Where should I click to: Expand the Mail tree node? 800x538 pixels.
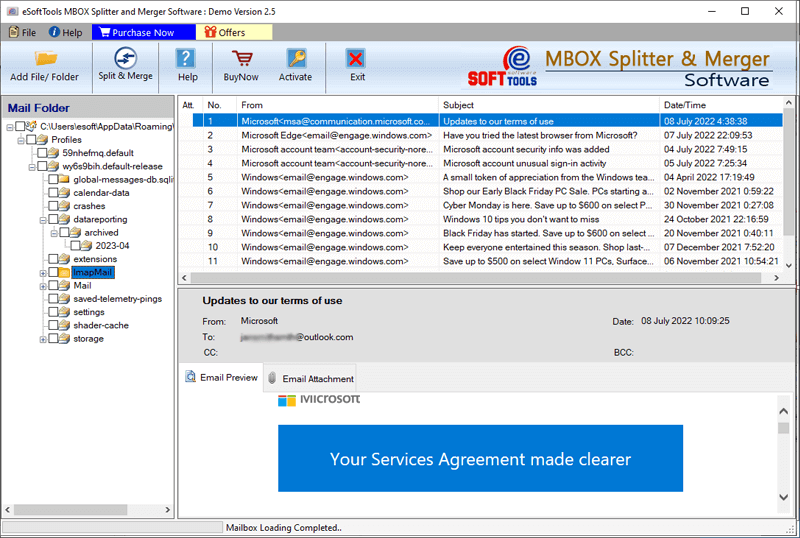tap(43, 286)
